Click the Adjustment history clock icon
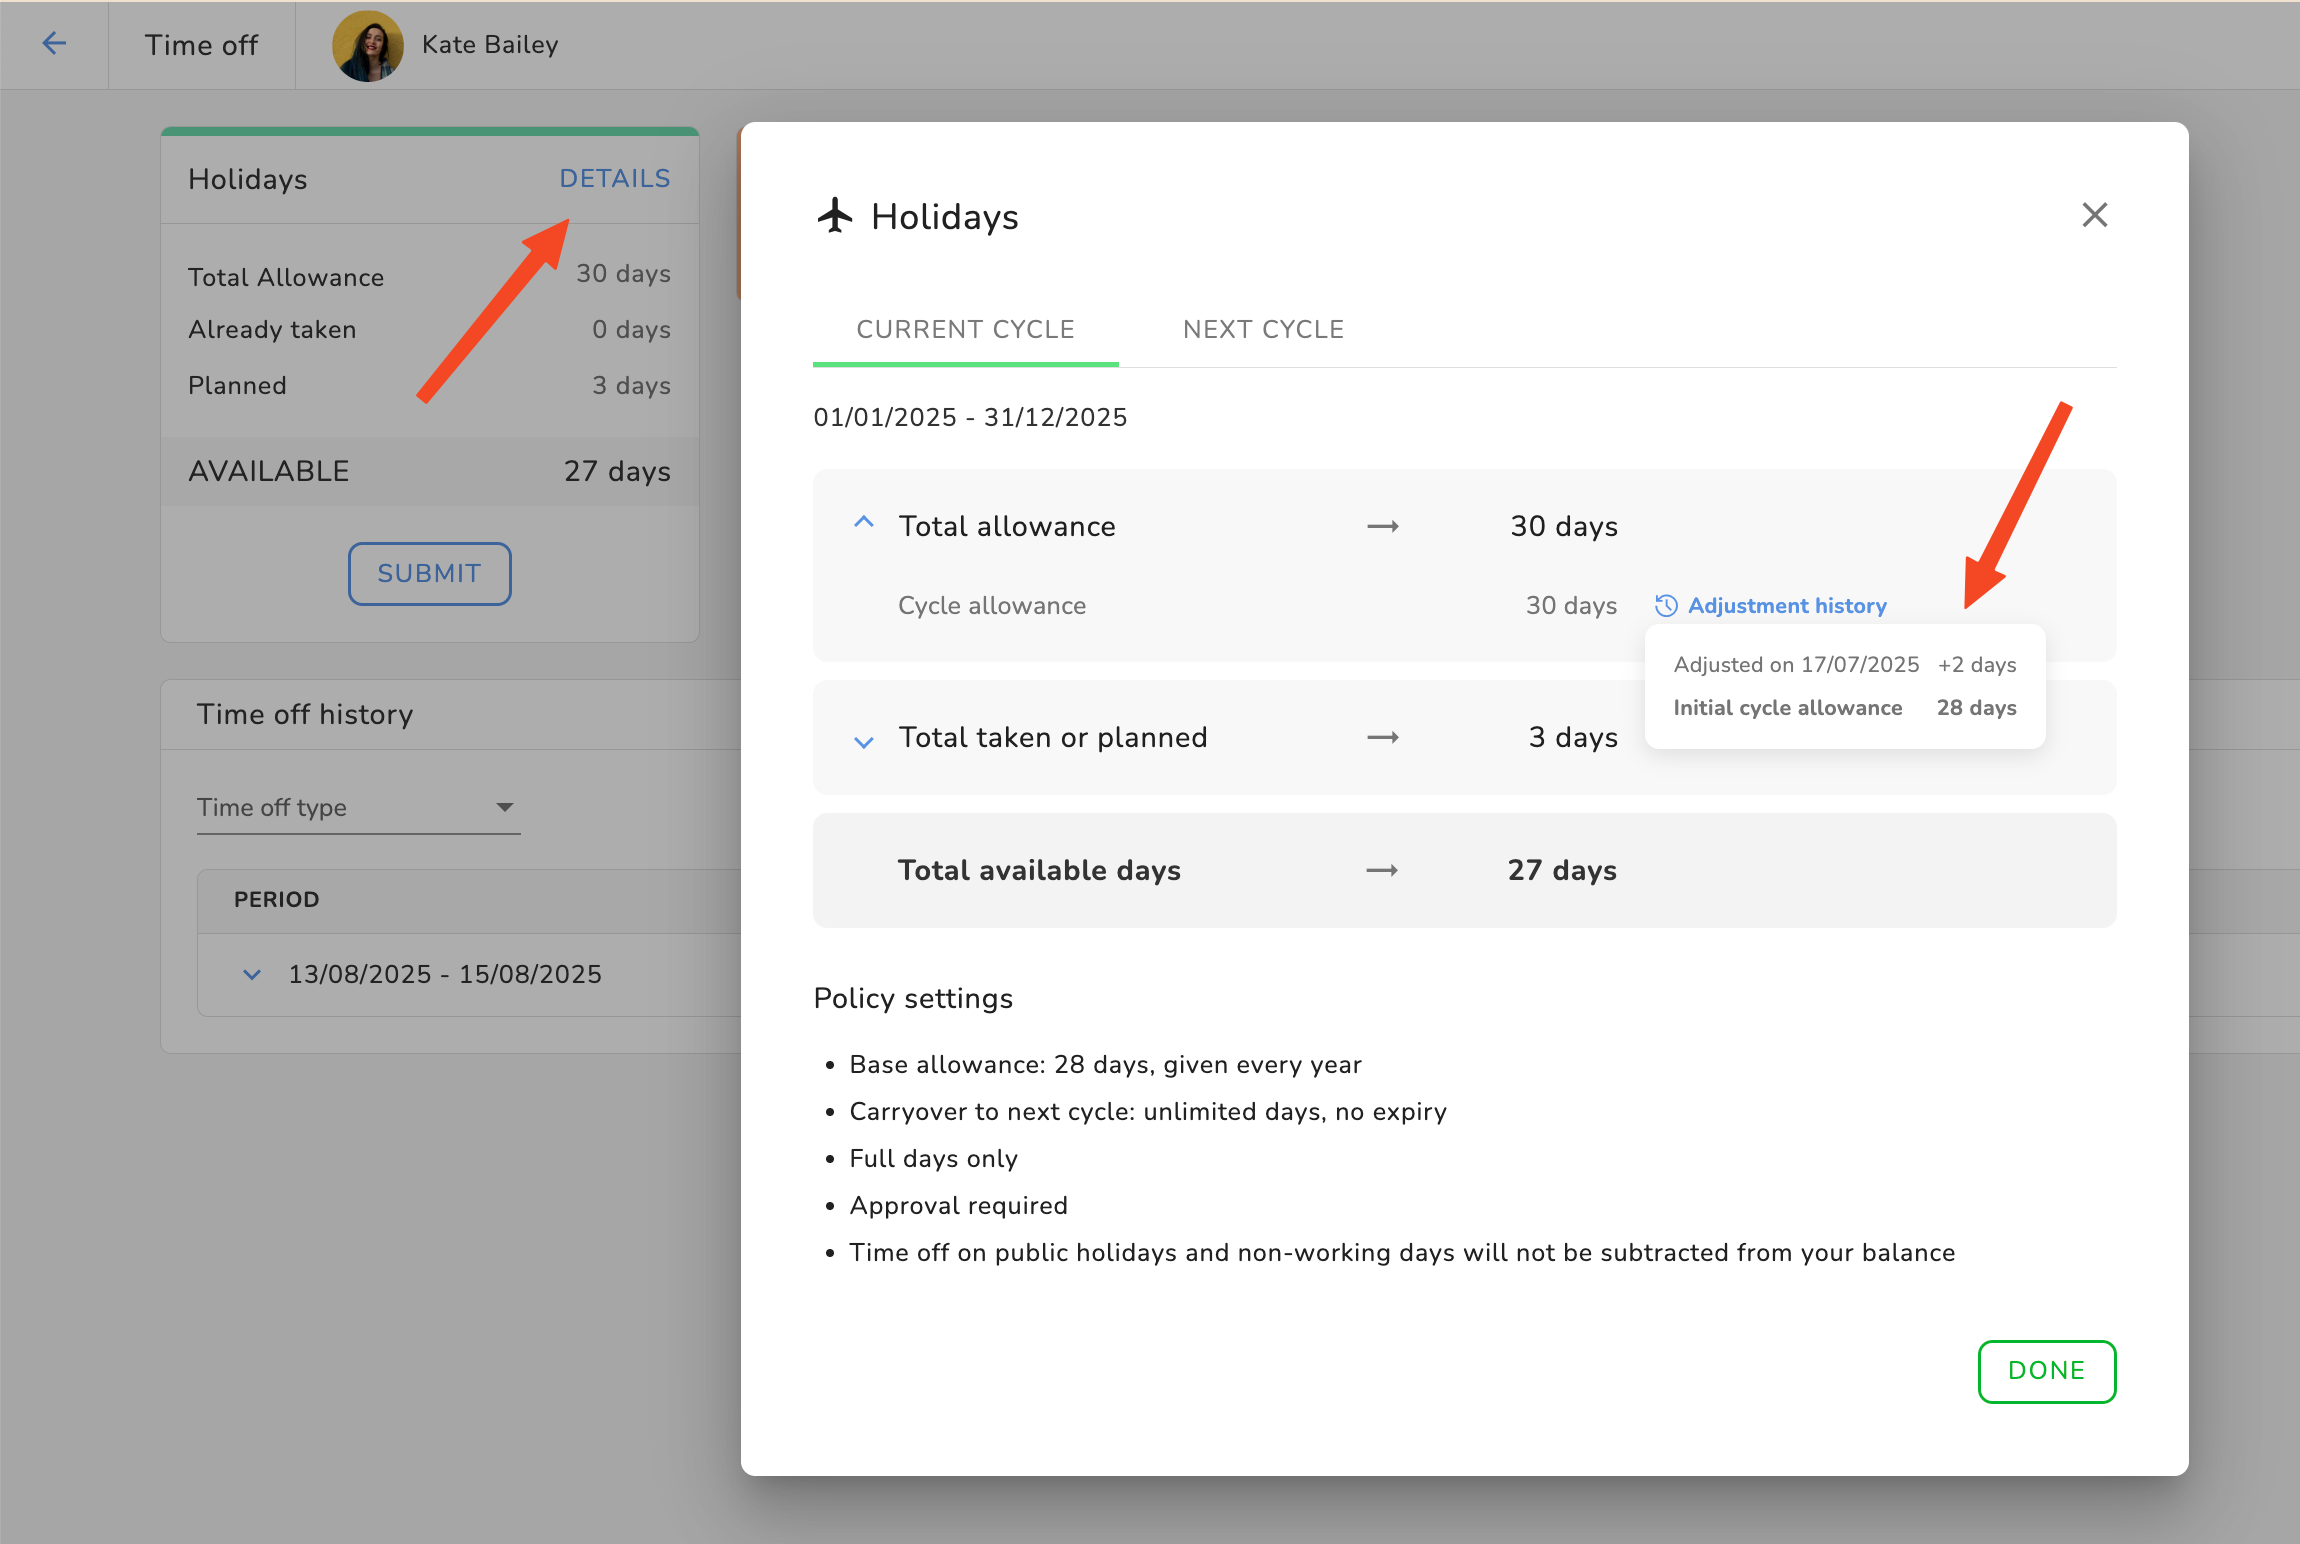The image size is (2300, 1544). point(1666,606)
